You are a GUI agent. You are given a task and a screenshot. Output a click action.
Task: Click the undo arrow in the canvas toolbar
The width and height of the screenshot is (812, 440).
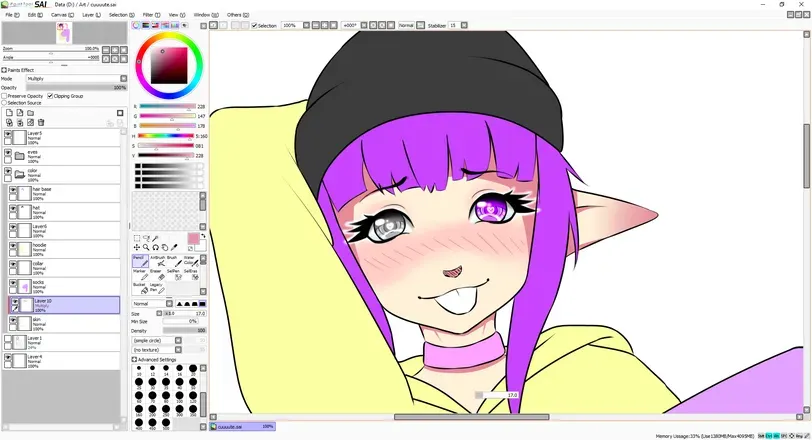coord(213,25)
